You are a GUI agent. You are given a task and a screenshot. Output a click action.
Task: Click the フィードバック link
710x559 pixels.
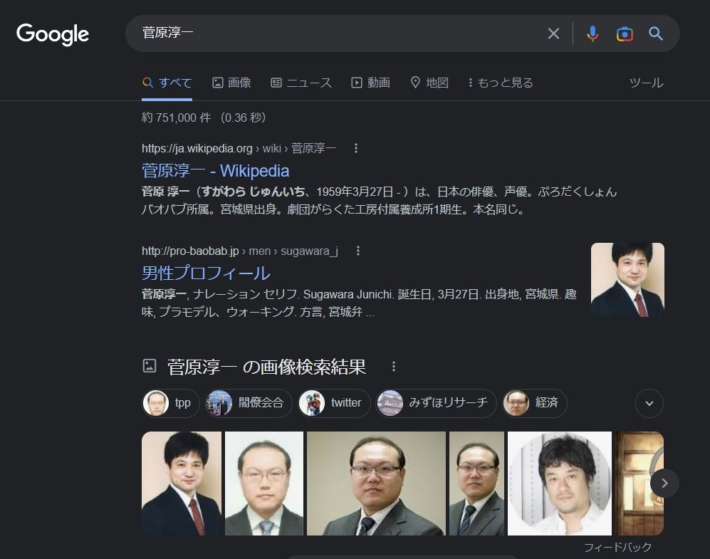pos(618,547)
